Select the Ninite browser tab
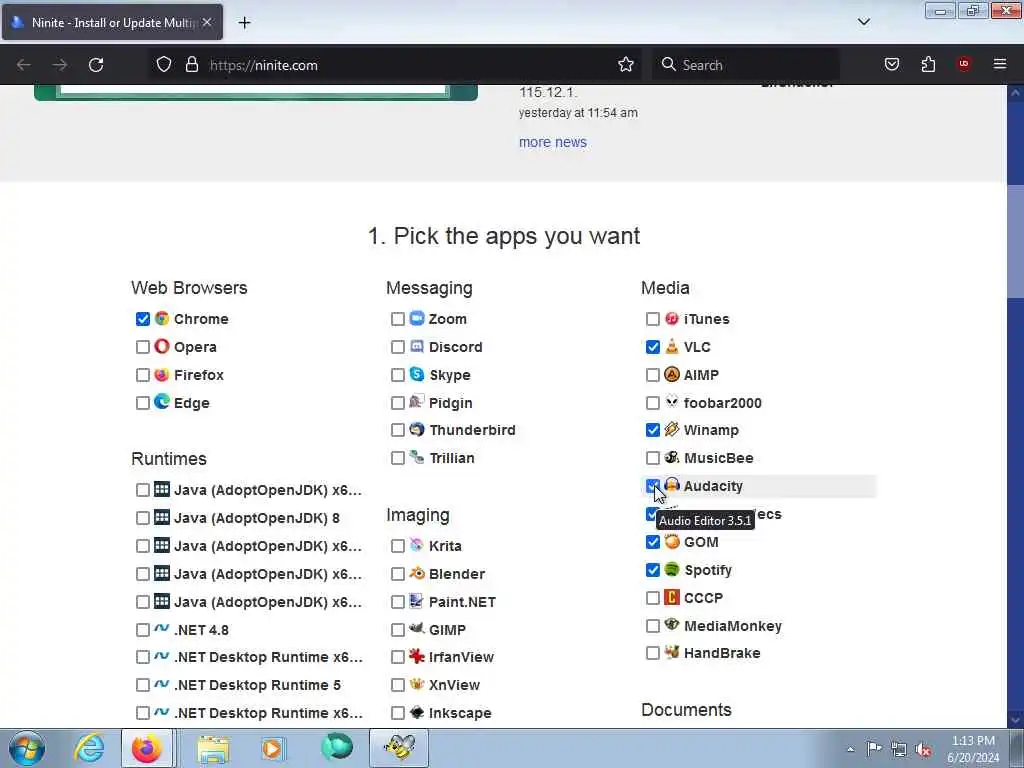The image size is (1024, 768). click(x=112, y=22)
